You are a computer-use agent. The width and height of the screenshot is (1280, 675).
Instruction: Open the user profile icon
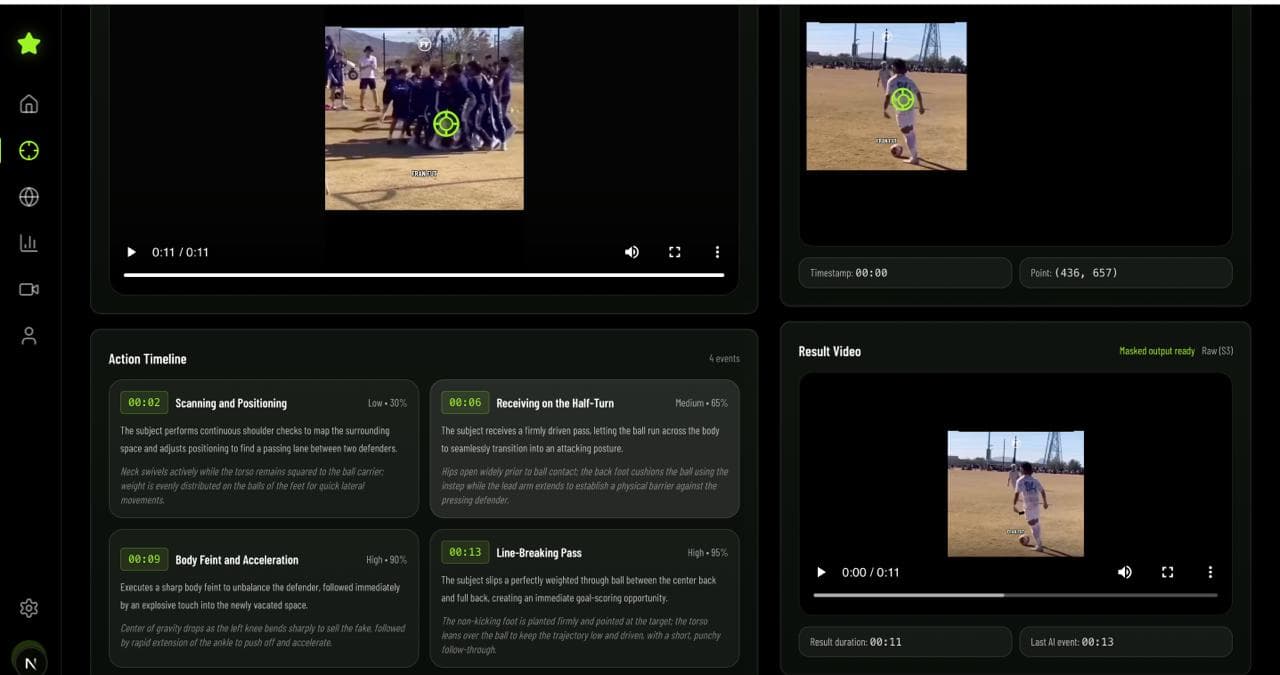28,335
